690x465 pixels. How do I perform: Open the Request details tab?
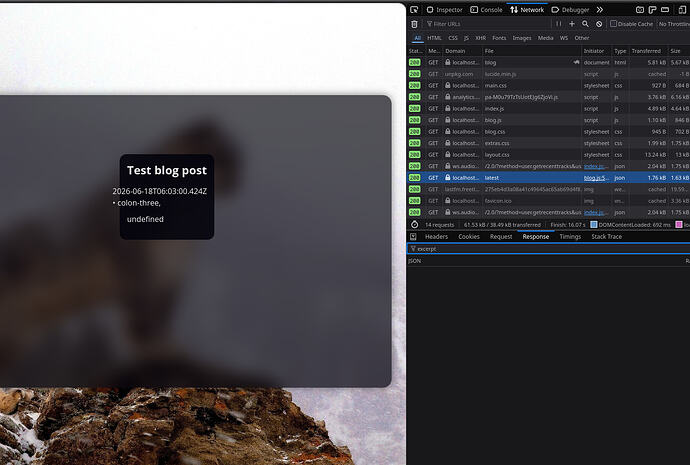coord(501,237)
